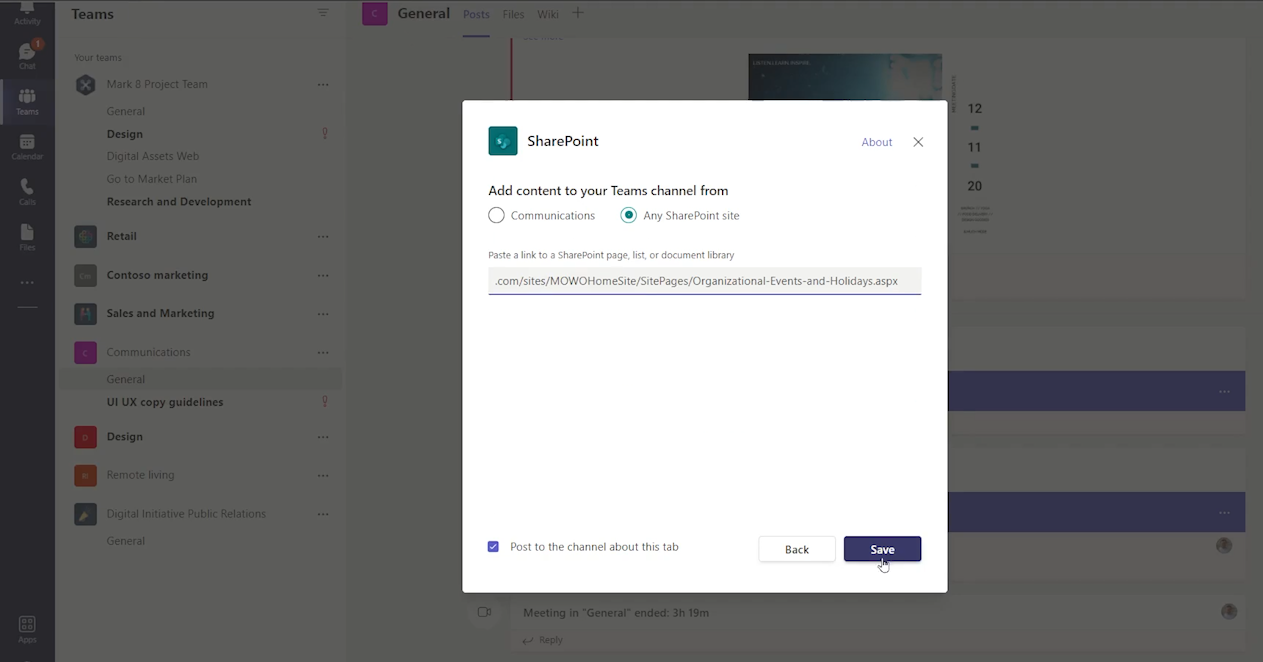Open more options for Remote living
This screenshot has height=662, width=1263.
[x=323, y=475]
